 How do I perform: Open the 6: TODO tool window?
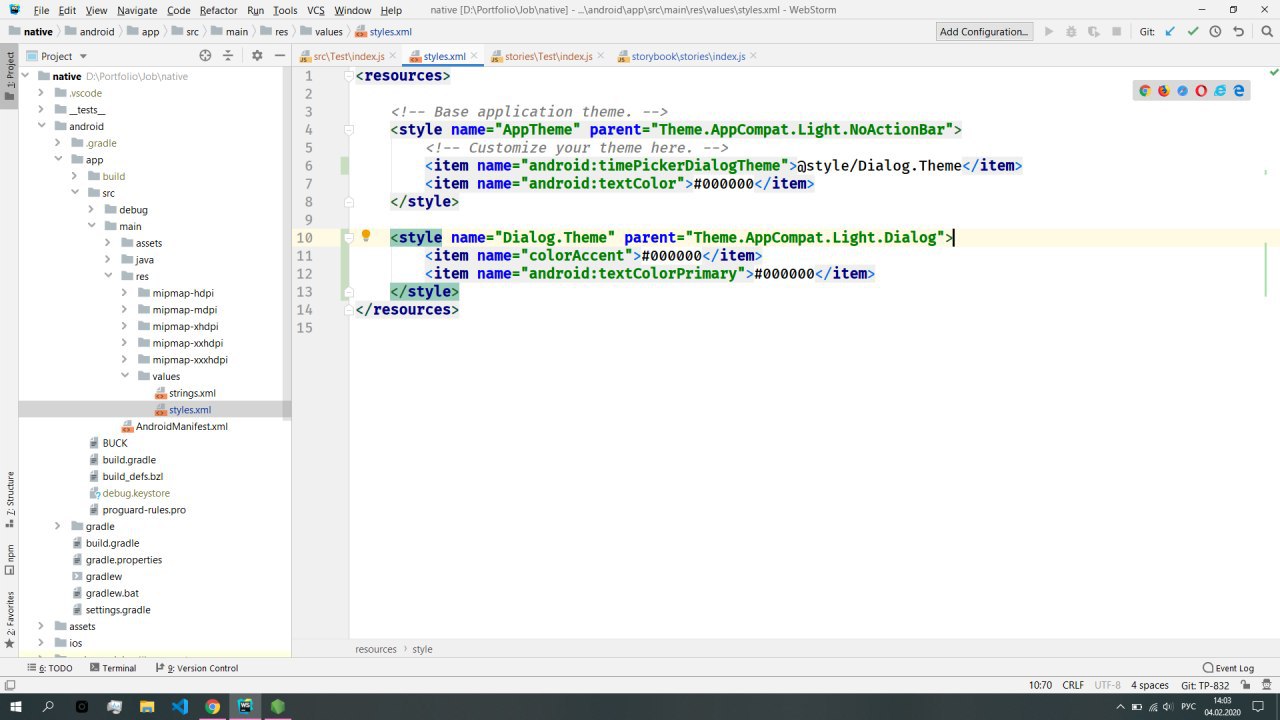pos(49,668)
